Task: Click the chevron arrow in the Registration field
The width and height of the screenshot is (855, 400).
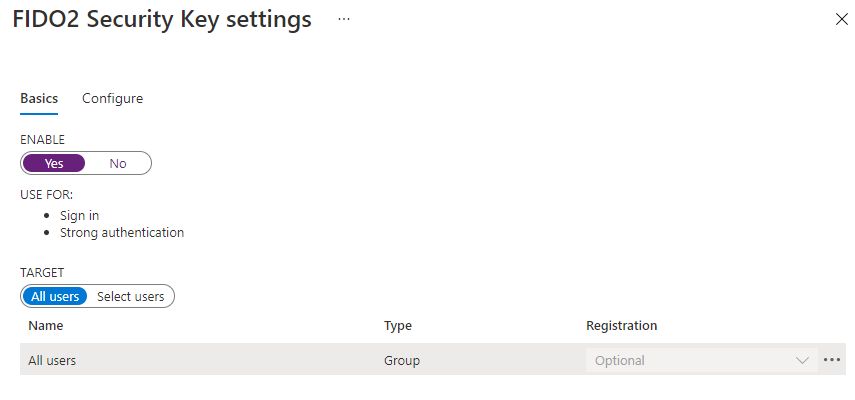Action: 802,360
